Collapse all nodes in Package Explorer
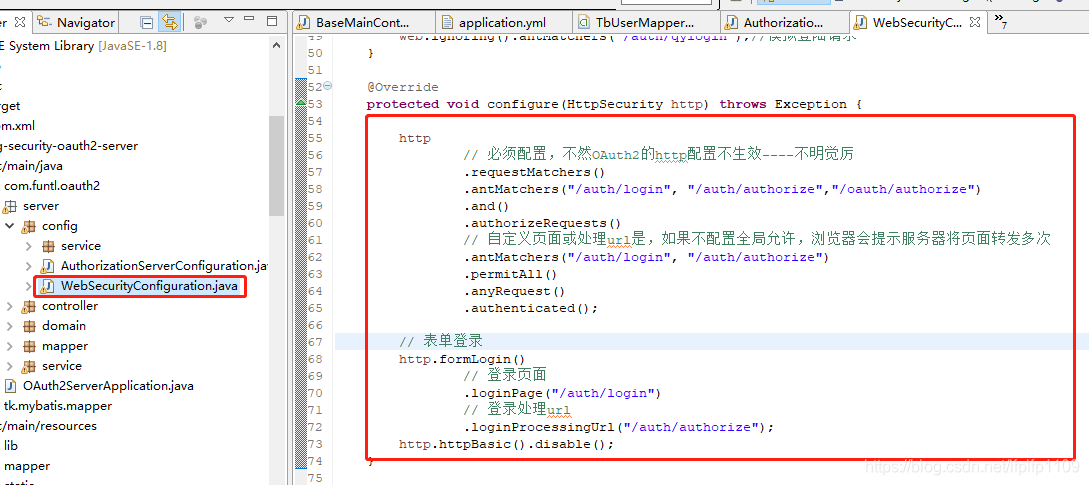The height and width of the screenshot is (485, 1089). point(147,22)
